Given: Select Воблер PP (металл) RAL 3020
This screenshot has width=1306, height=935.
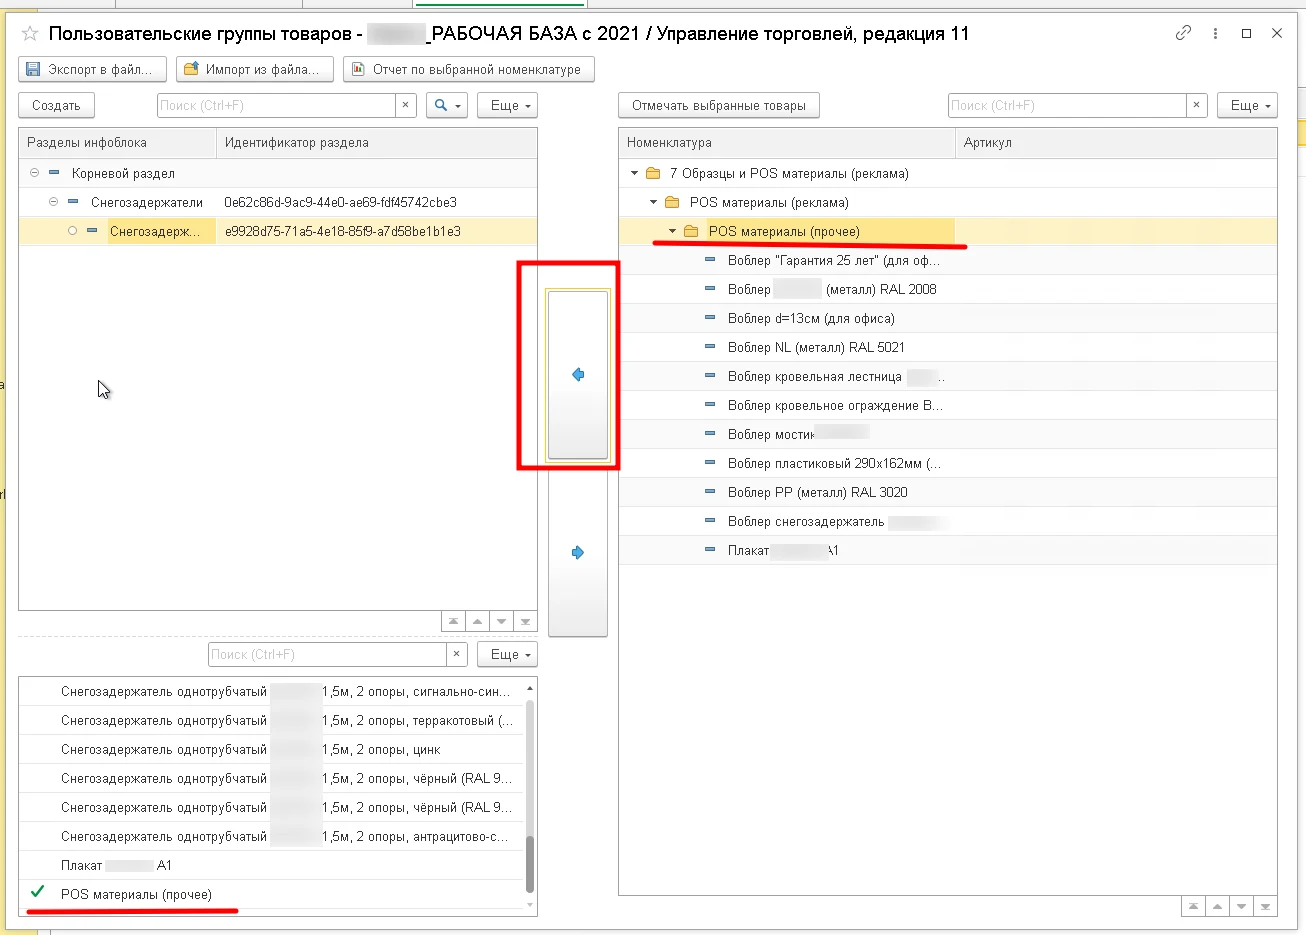Looking at the screenshot, I should tap(948, 492).
